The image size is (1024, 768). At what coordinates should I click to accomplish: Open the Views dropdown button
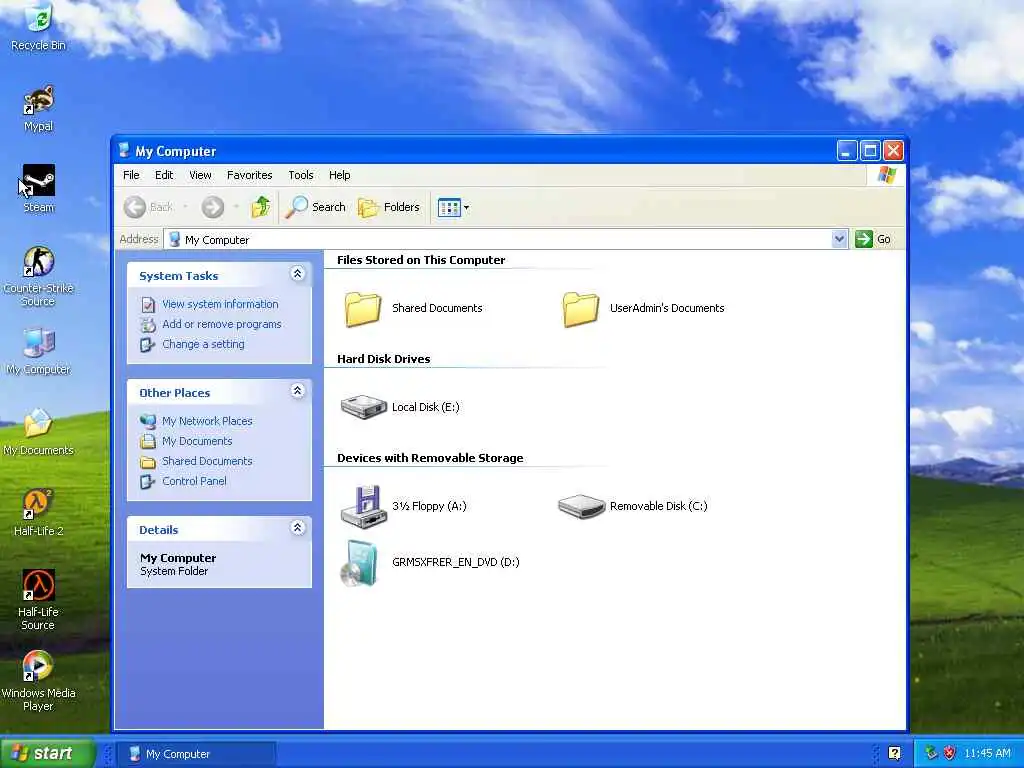pos(453,208)
